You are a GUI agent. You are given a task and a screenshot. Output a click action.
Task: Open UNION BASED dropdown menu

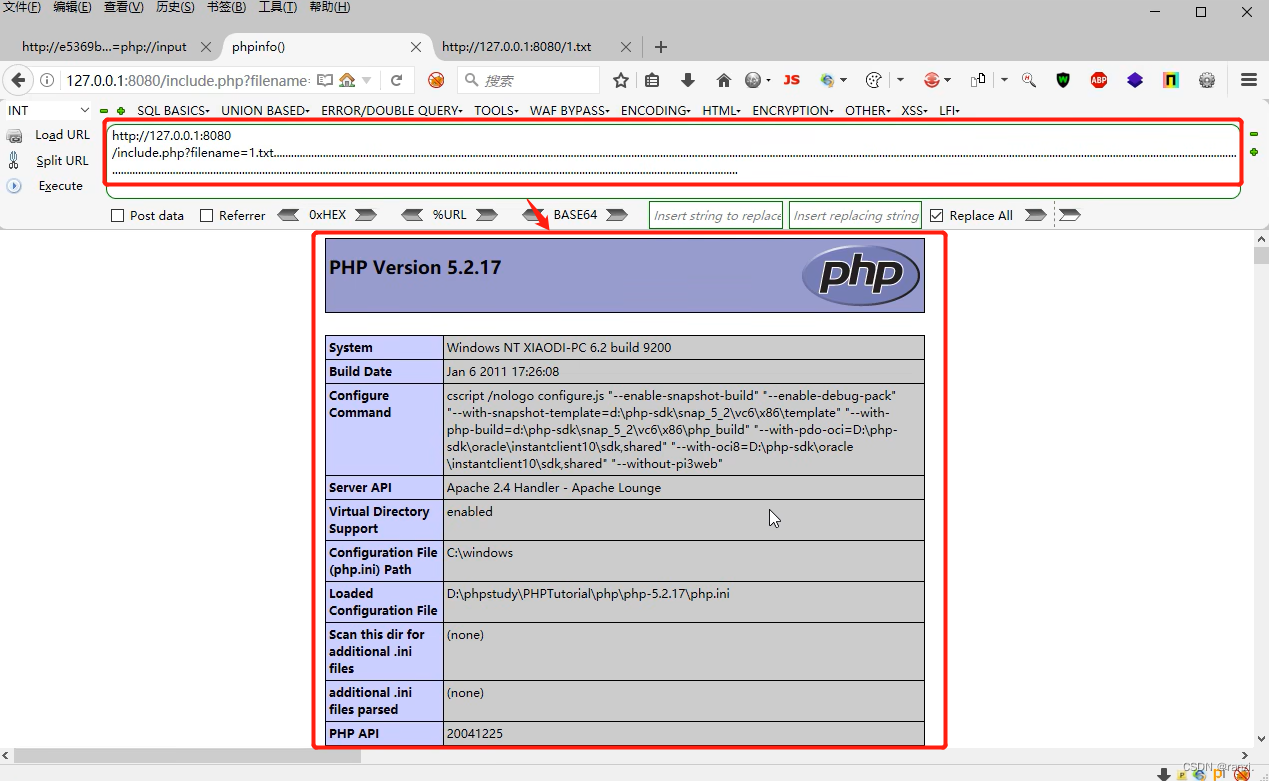pos(265,110)
